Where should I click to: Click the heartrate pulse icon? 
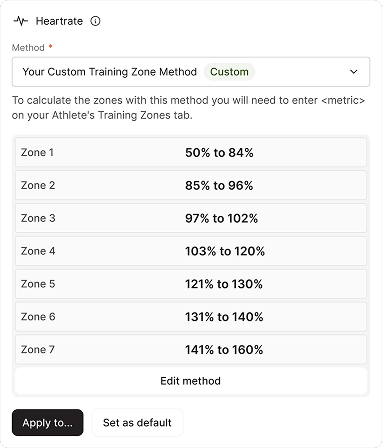pyautogui.click(x=21, y=21)
